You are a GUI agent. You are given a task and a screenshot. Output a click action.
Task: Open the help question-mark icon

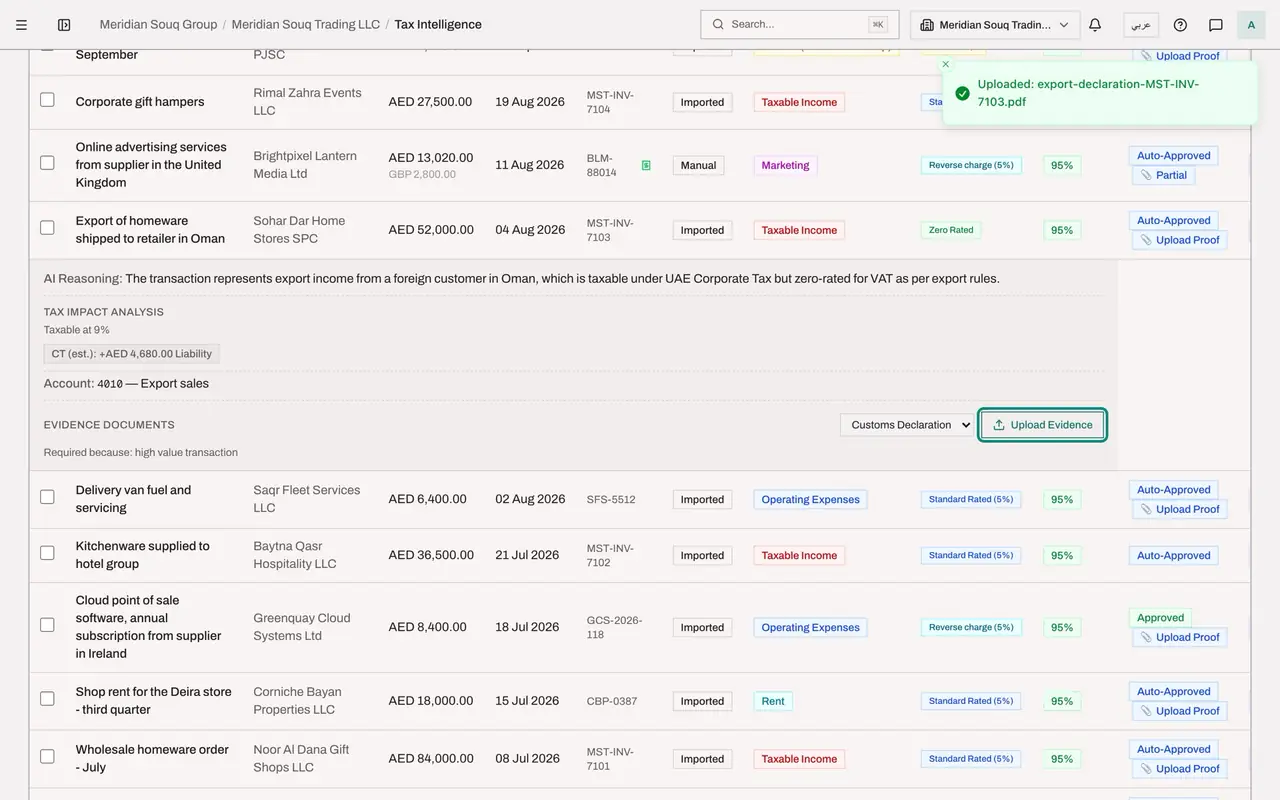(1180, 25)
